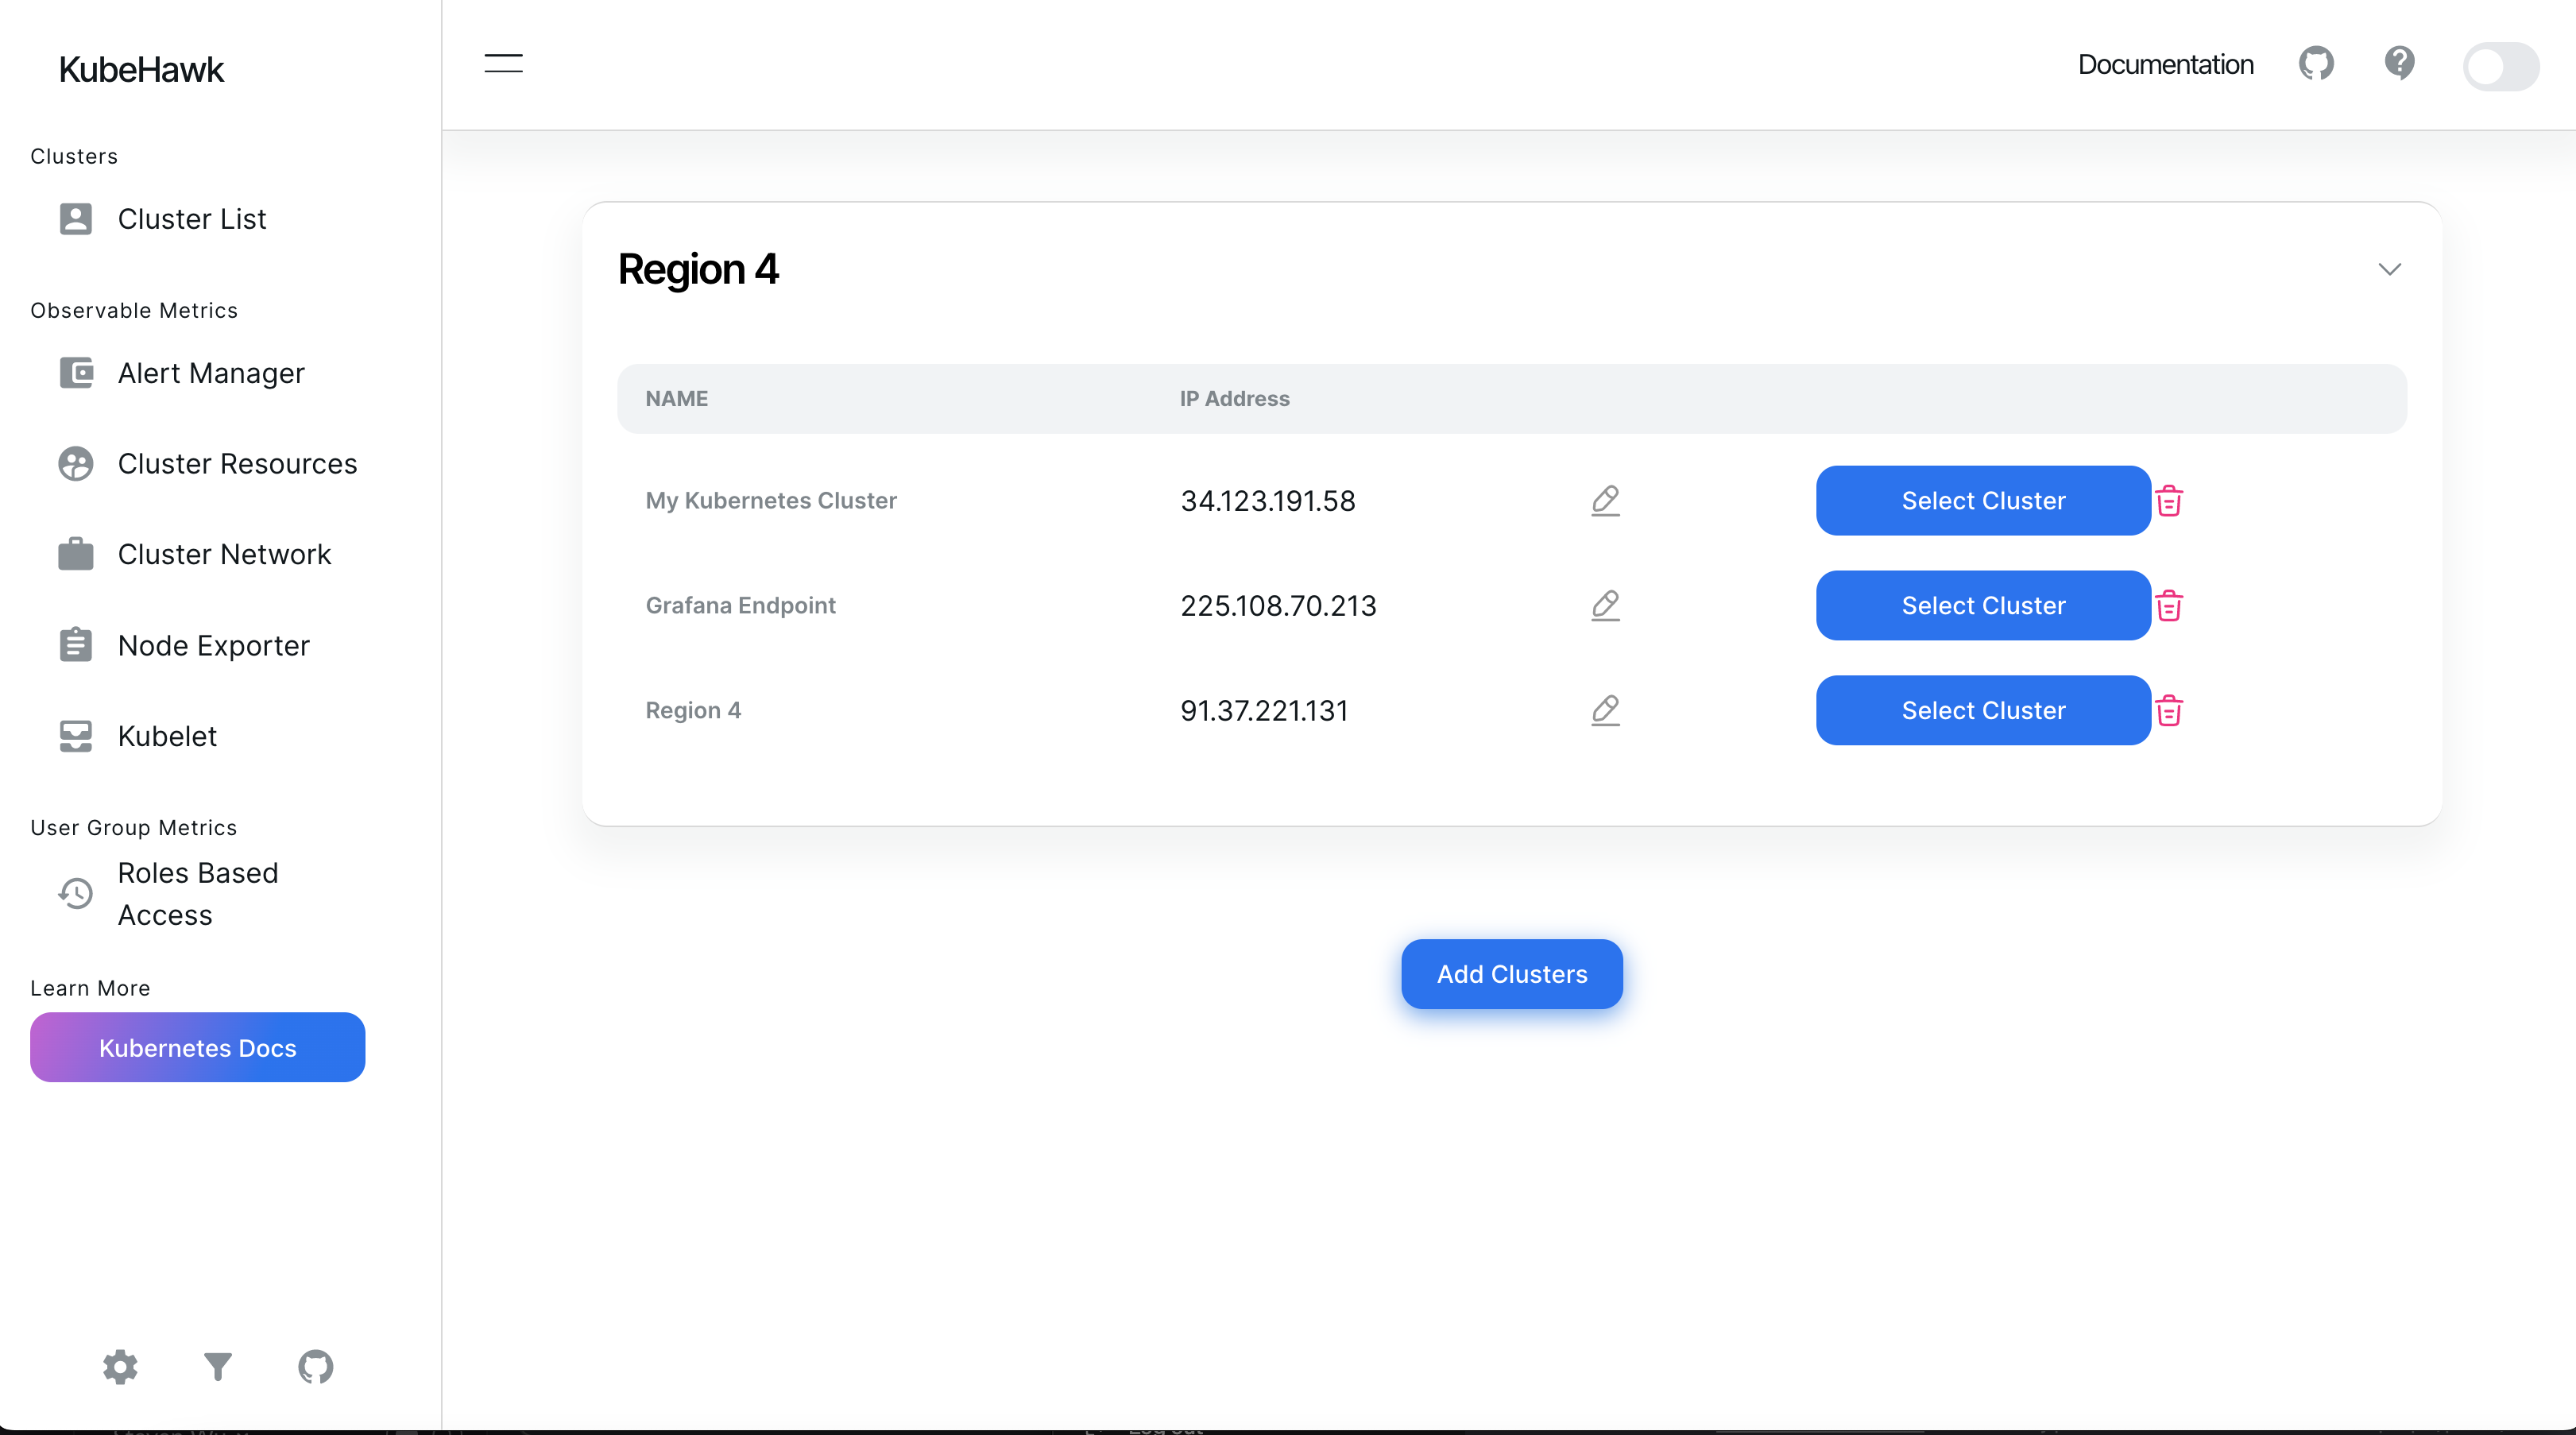The height and width of the screenshot is (1435, 2576).
Task: Edit Grafana Endpoint entry pencil
Action: tap(1605, 605)
